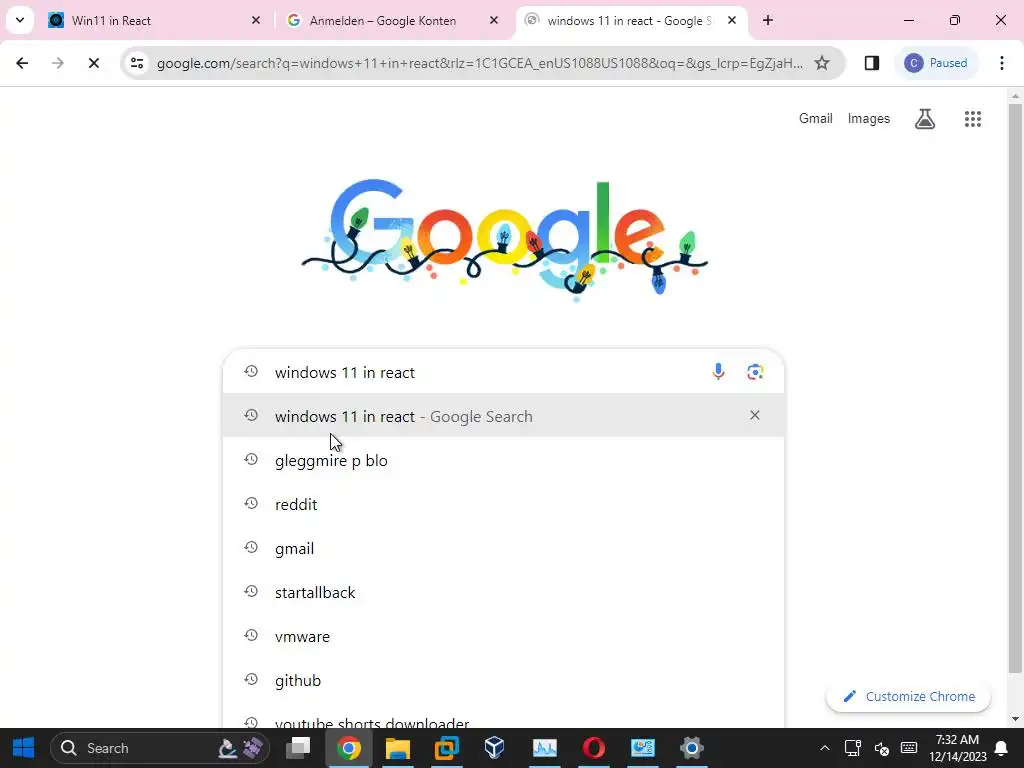Open Chrome's three-dot menu
The image size is (1024, 768).
[x=1002, y=63]
